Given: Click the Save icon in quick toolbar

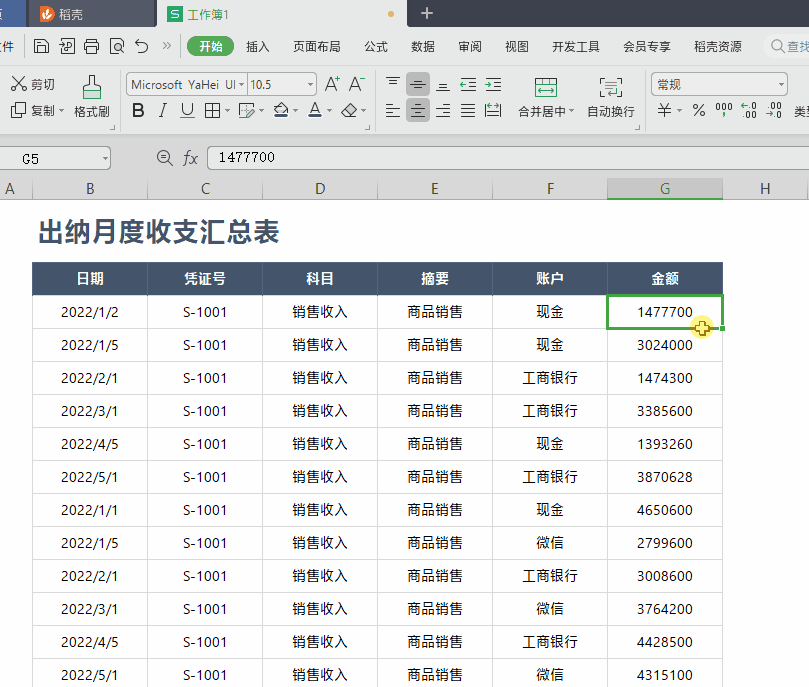Looking at the screenshot, I should tap(41, 46).
